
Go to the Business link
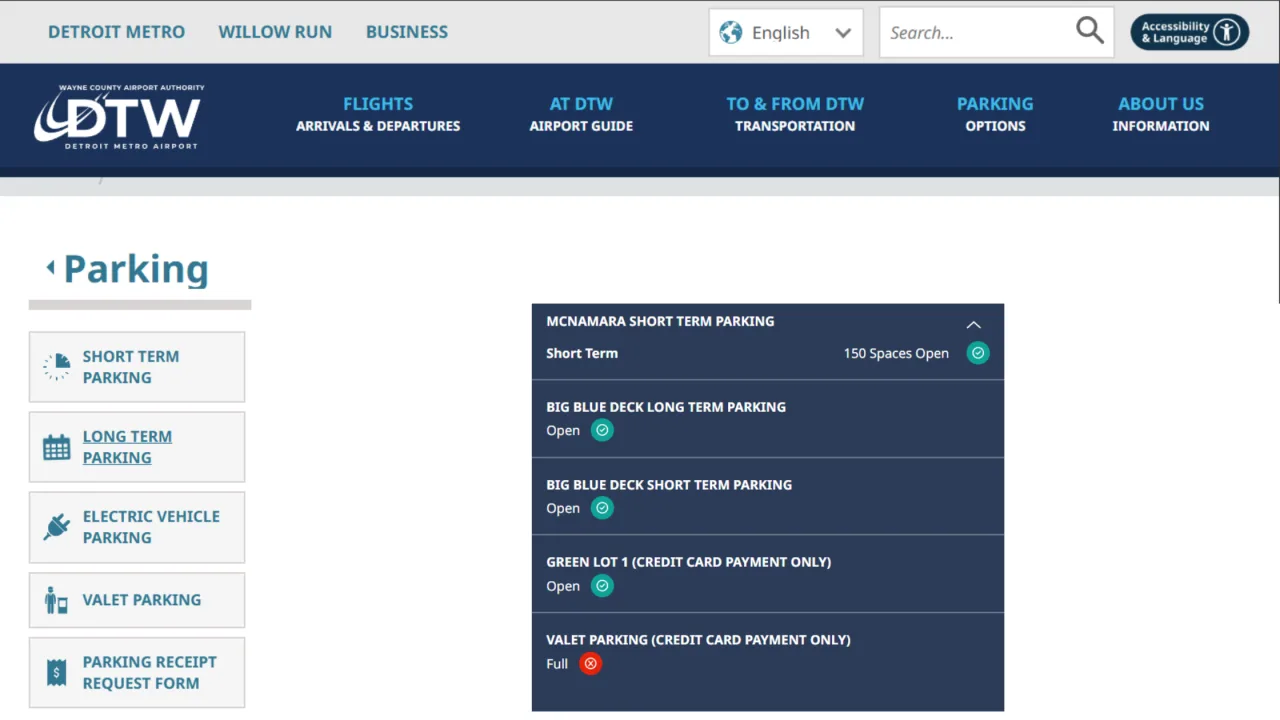click(407, 32)
